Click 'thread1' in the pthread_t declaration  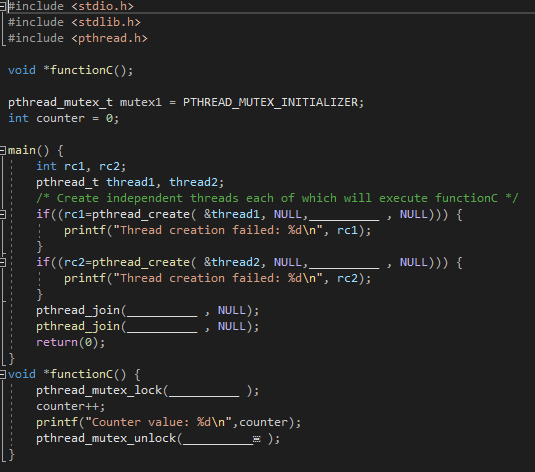point(130,182)
